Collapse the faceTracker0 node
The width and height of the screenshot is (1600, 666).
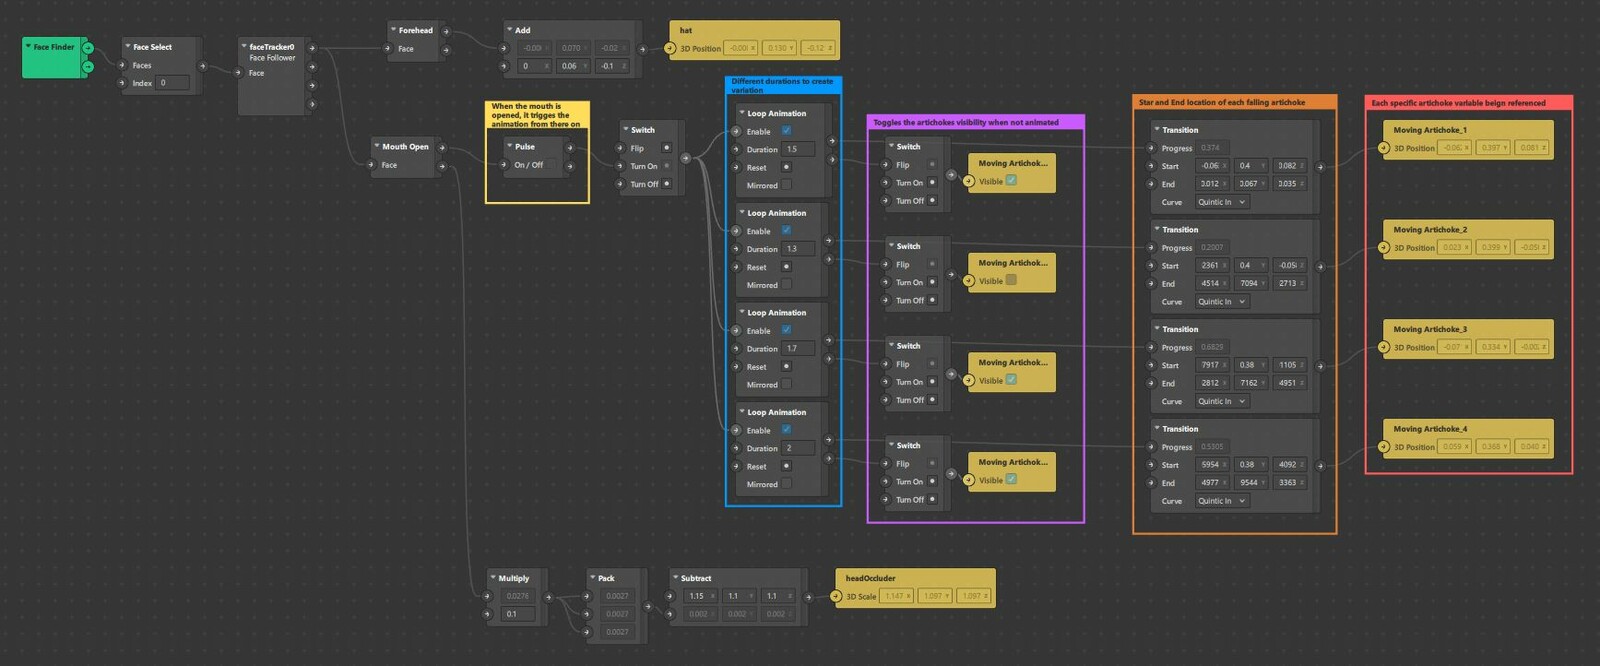244,46
